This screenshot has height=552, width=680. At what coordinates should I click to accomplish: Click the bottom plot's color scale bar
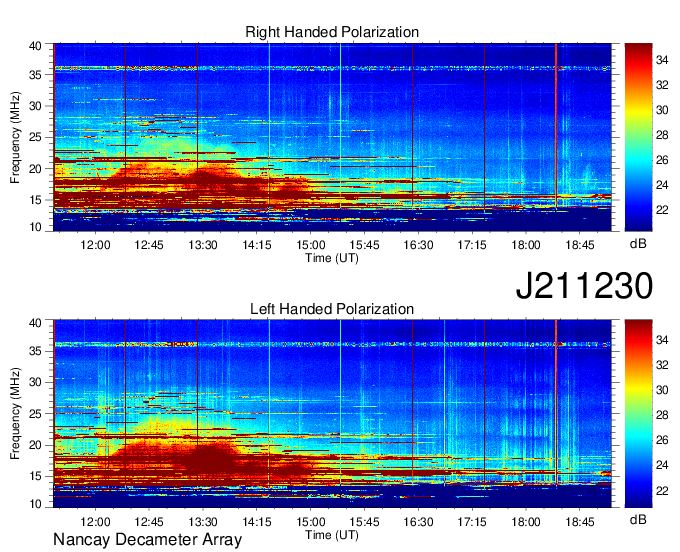[638, 413]
